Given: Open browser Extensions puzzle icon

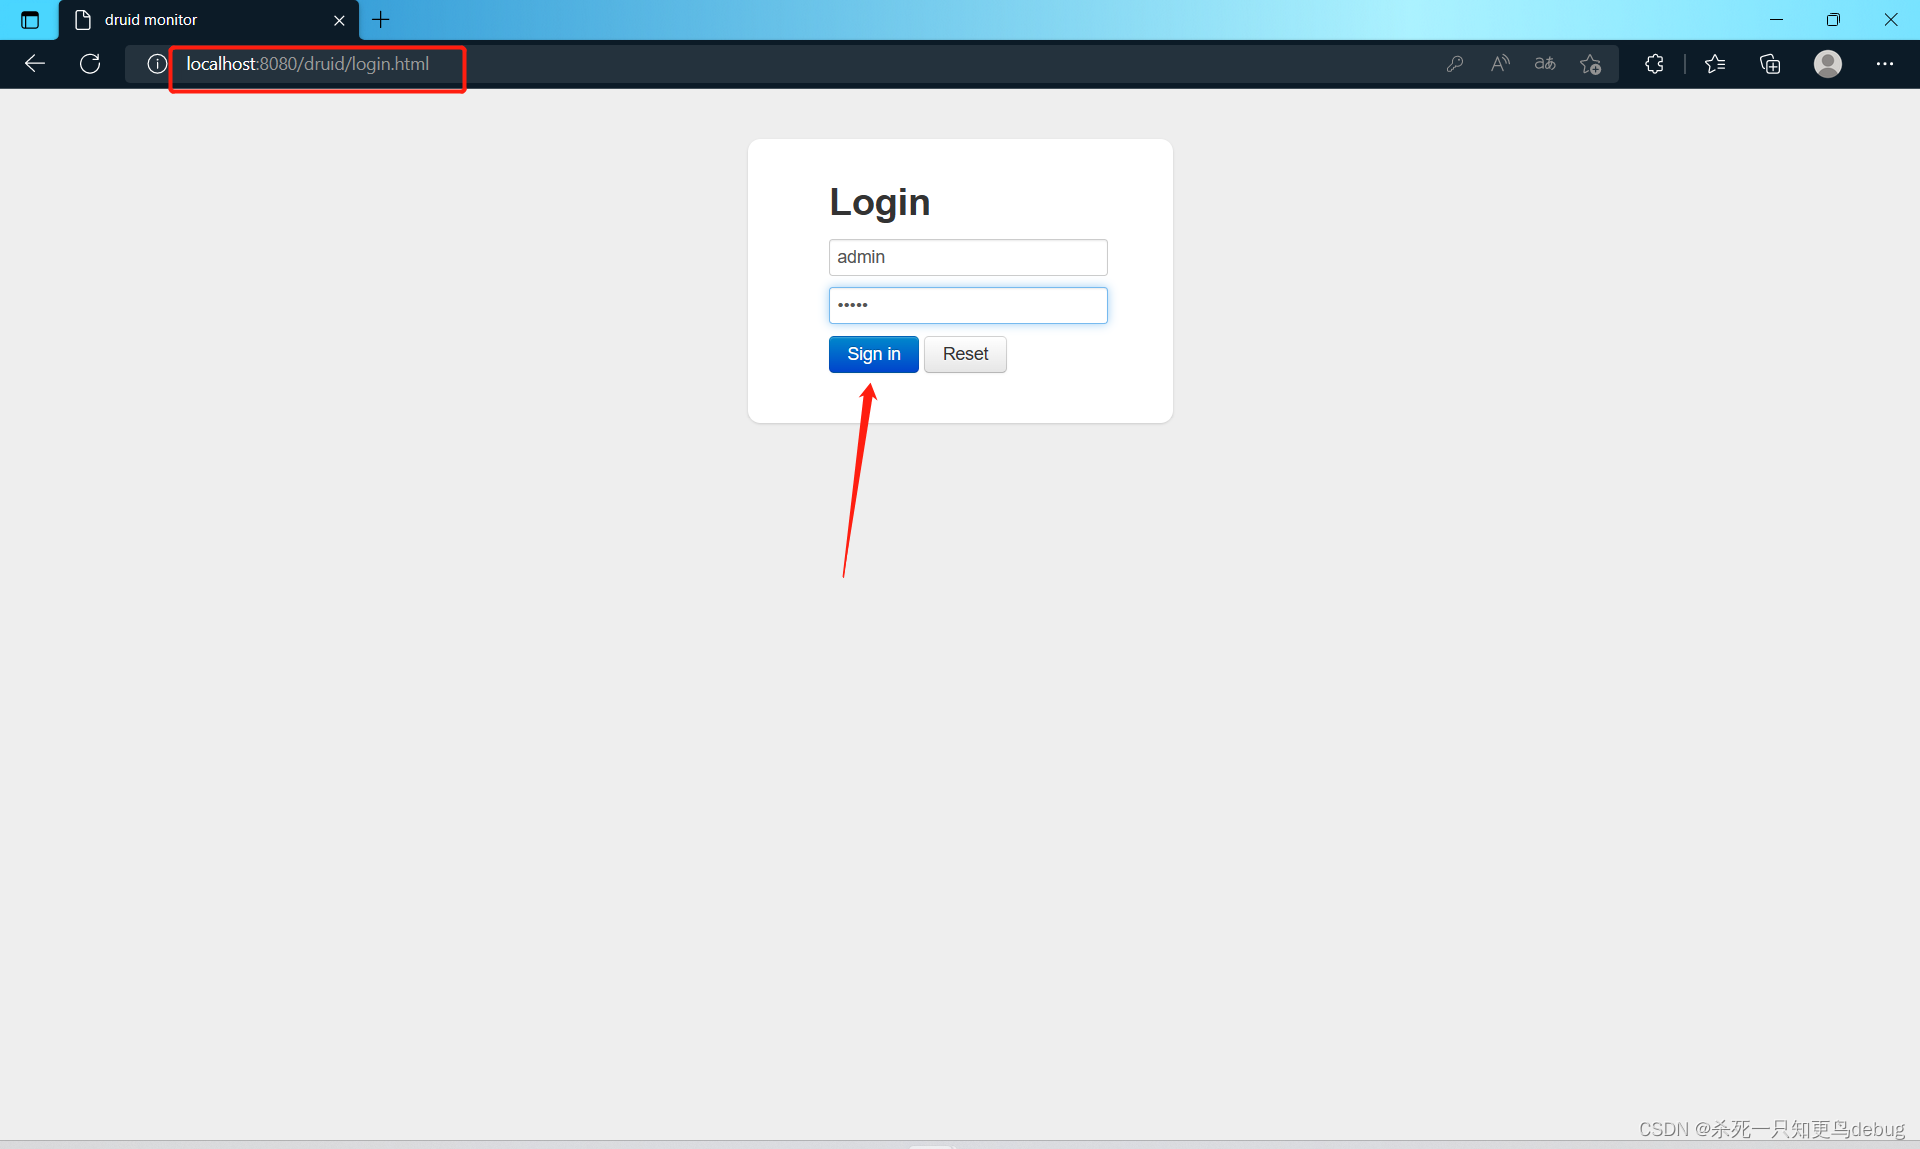Looking at the screenshot, I should (1654, 64).
